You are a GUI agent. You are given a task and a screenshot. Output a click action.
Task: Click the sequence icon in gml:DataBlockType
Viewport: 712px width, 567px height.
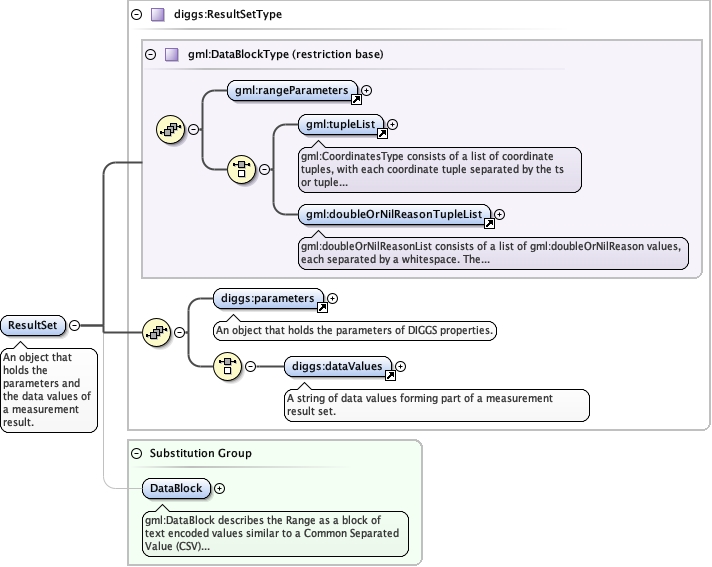point(170,129)
